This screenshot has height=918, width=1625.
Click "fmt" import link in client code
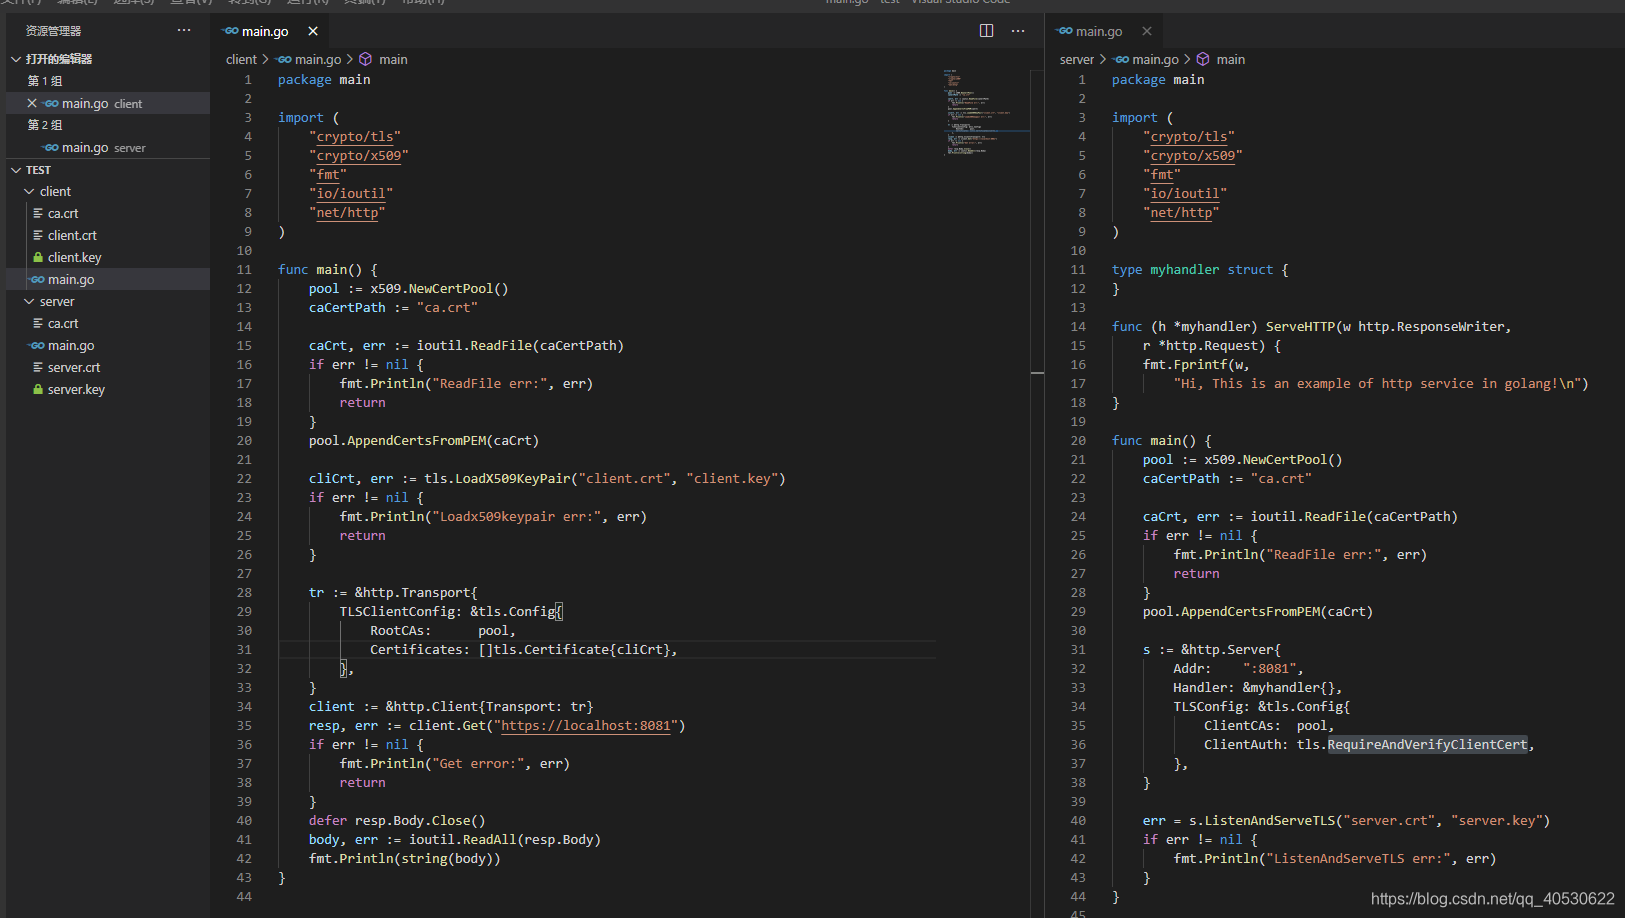pyautogui.click(x=328, y=174)
